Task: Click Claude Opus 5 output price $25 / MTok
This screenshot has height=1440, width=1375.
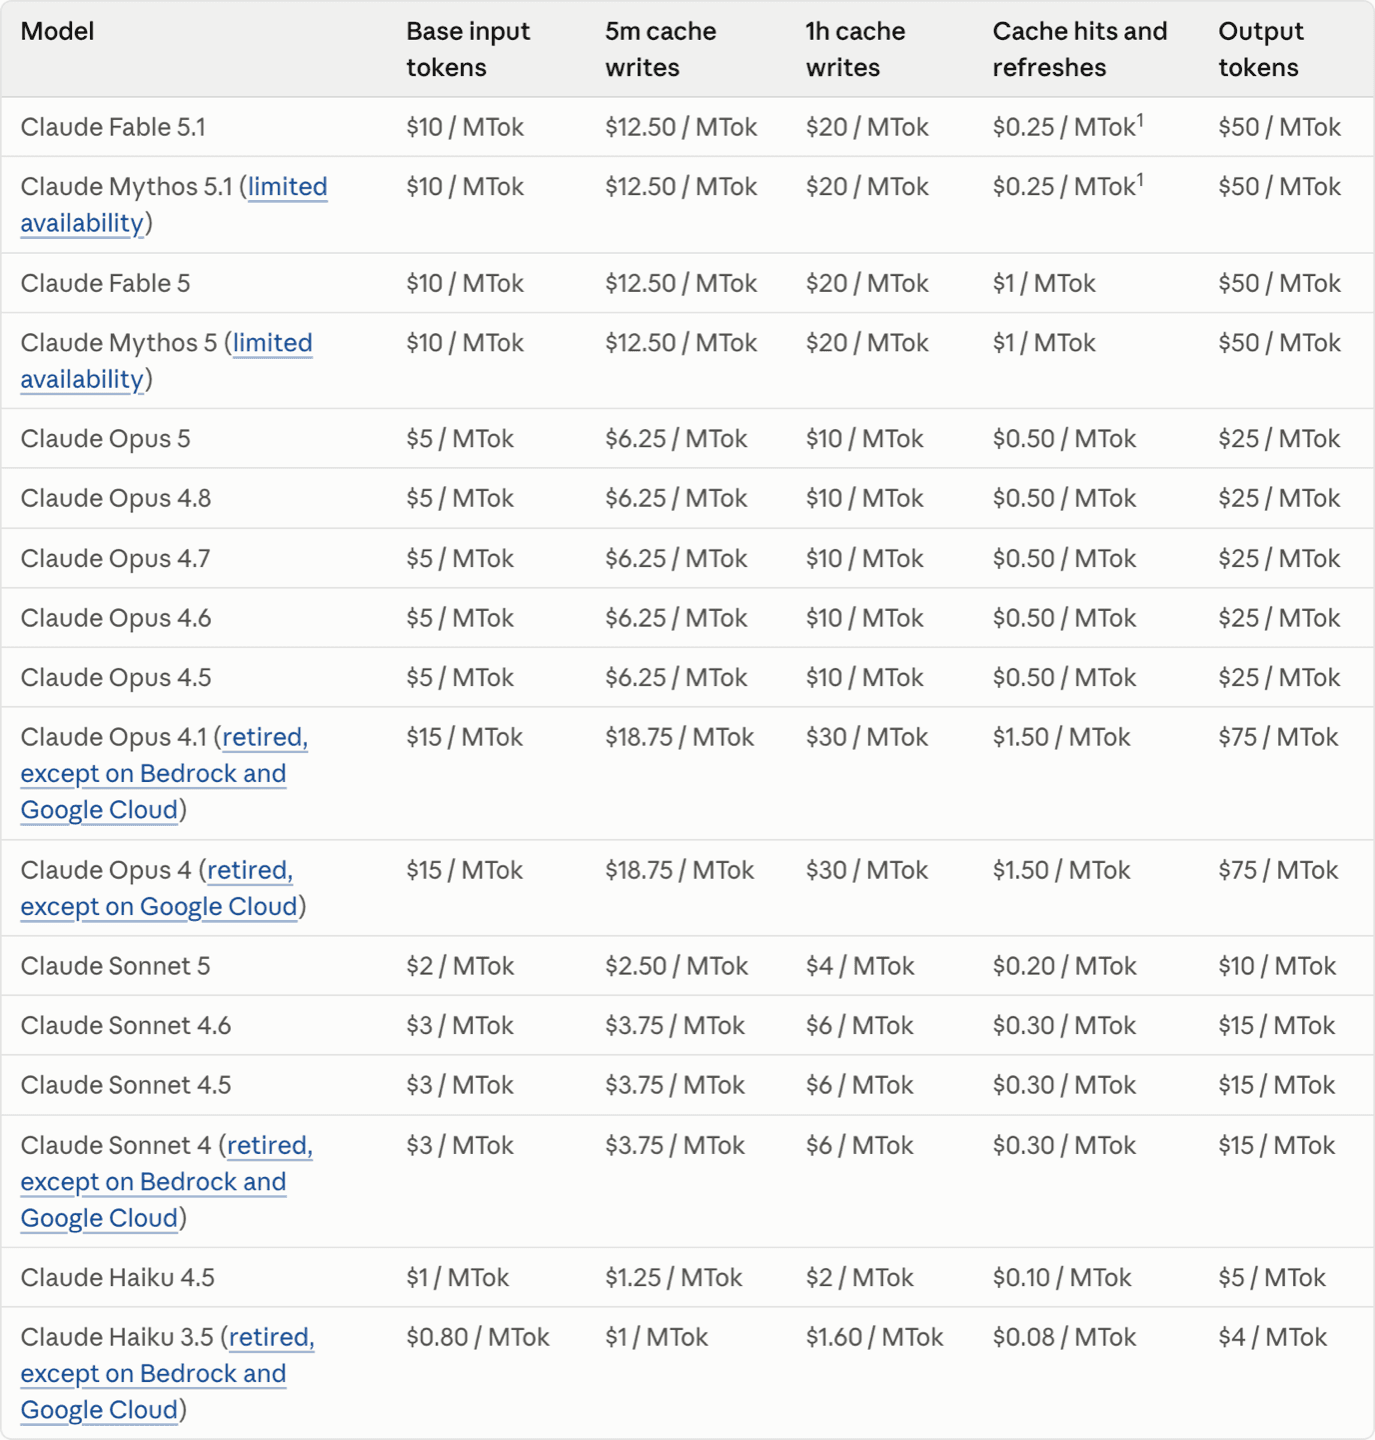Action: (1279, 439)
